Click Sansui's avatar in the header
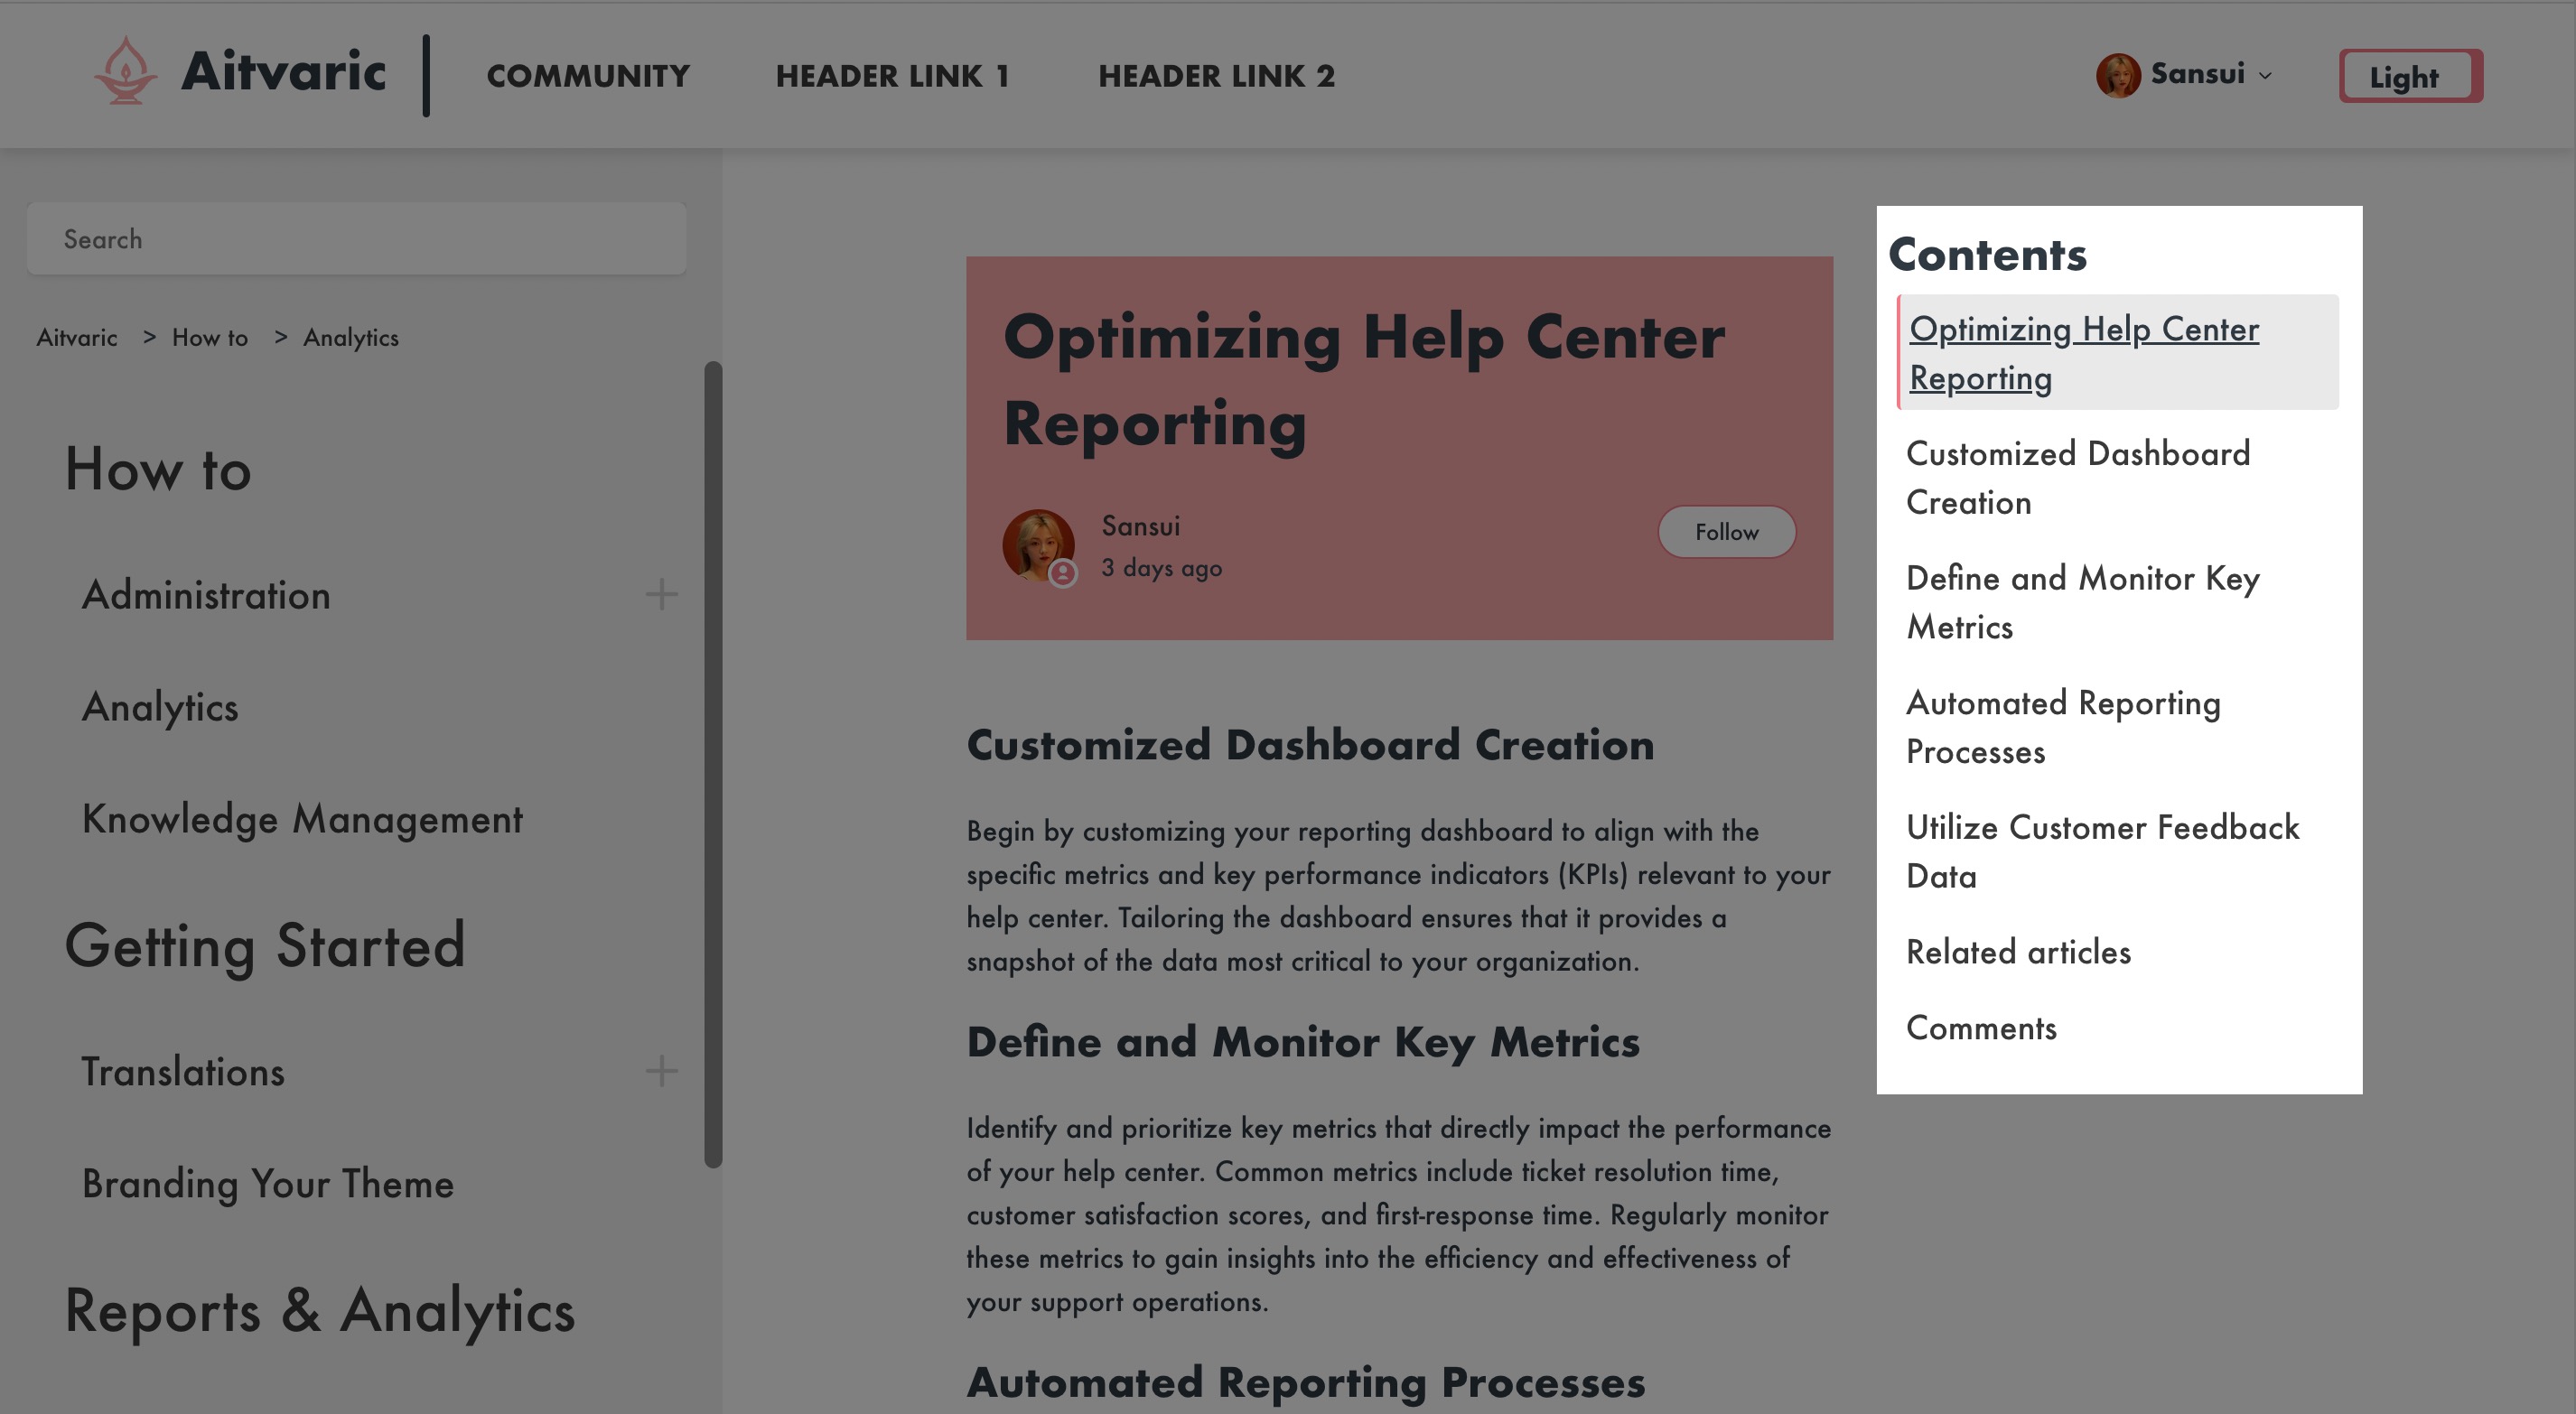The width and height of the screenshot is (2576, 1414). point(2117,75)
